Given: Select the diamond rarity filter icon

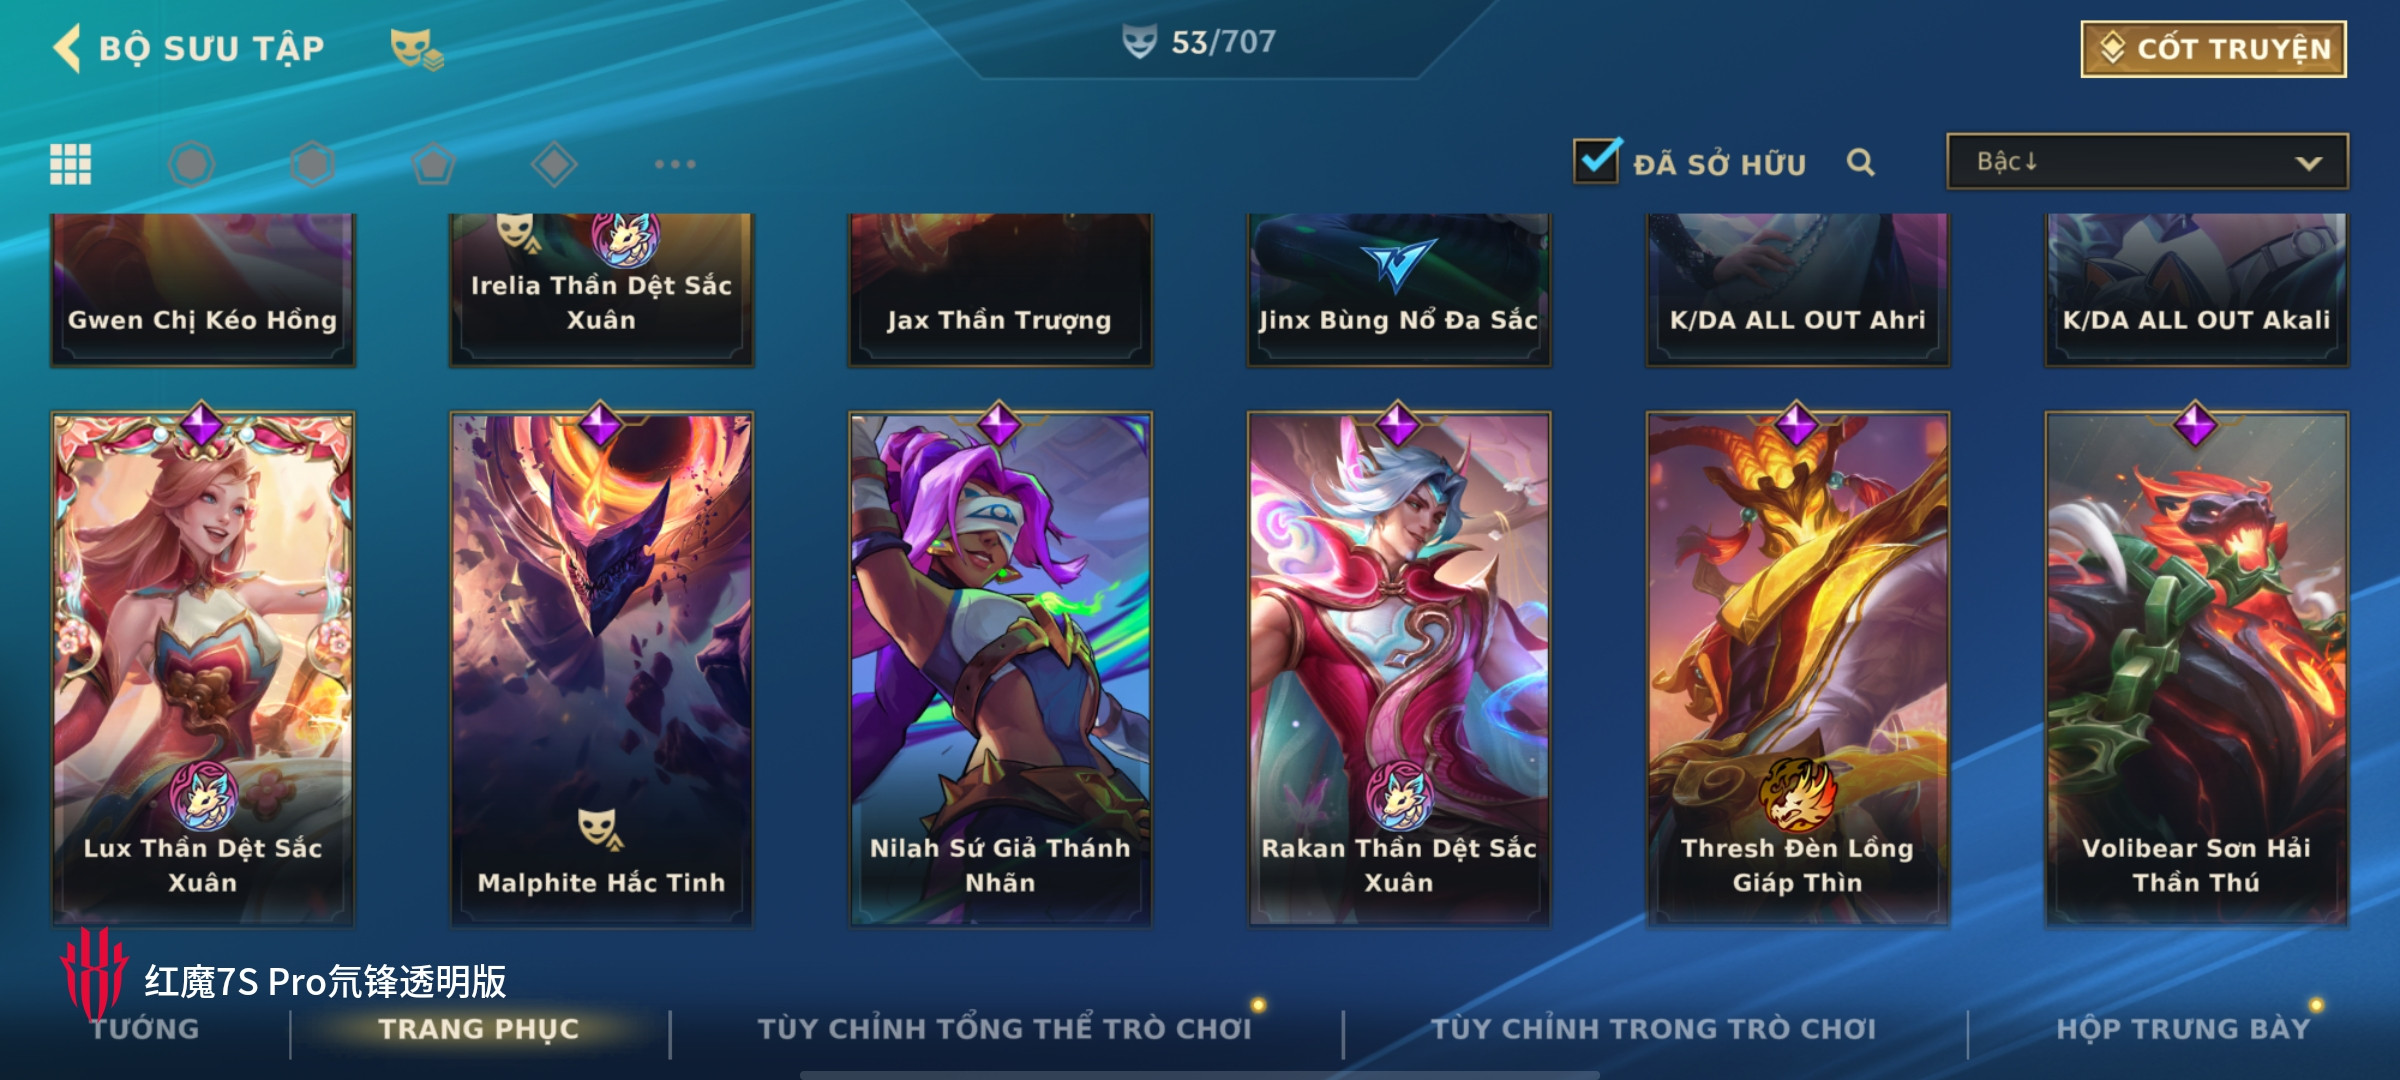Looking at the screenshot, I should (x=554, y=164).
